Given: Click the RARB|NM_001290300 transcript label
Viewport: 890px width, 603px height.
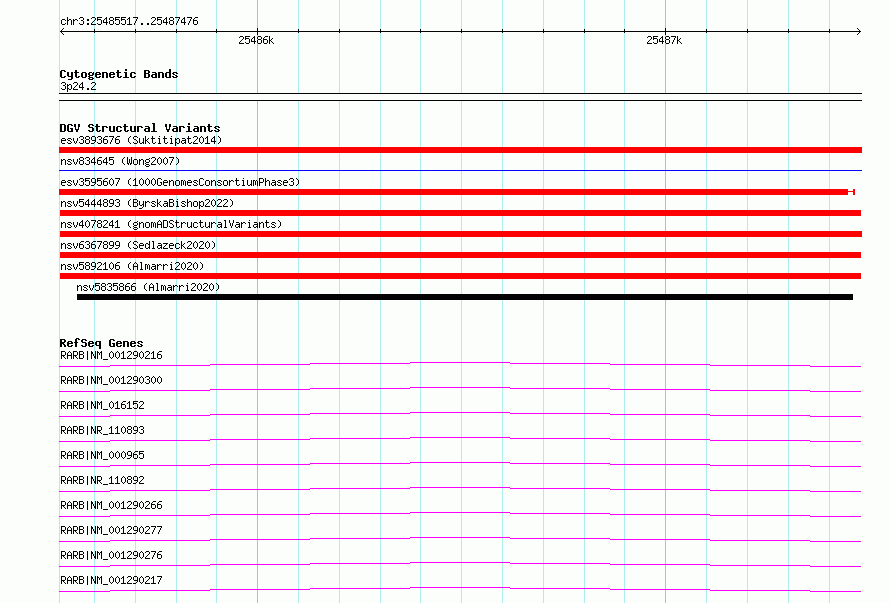Looking at the screenshot, I should pos(111,380).
